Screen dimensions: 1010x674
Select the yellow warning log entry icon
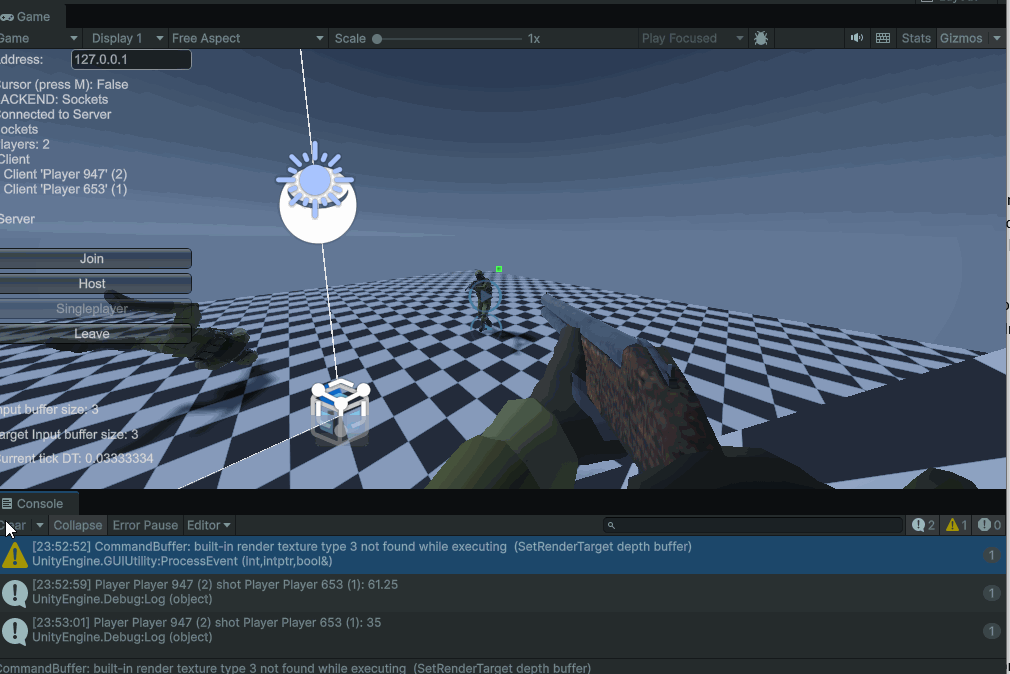pyautogui.click(x=15, y=555)
